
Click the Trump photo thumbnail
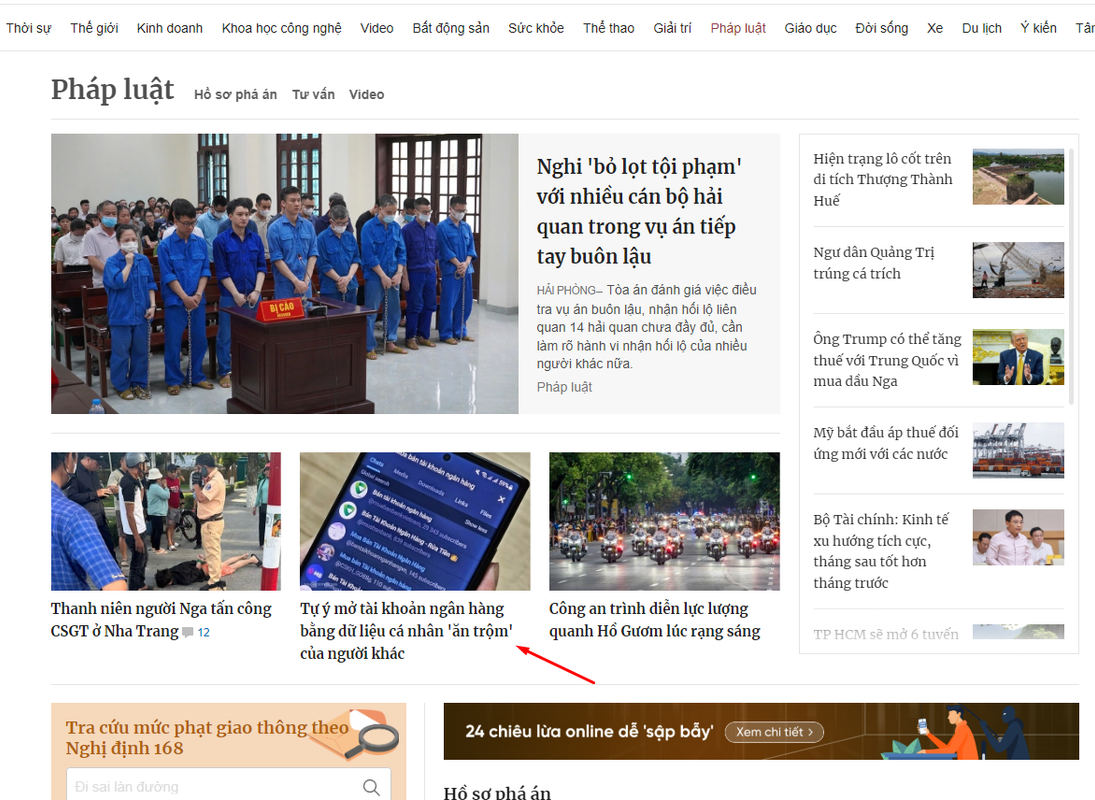(1018, 357)
